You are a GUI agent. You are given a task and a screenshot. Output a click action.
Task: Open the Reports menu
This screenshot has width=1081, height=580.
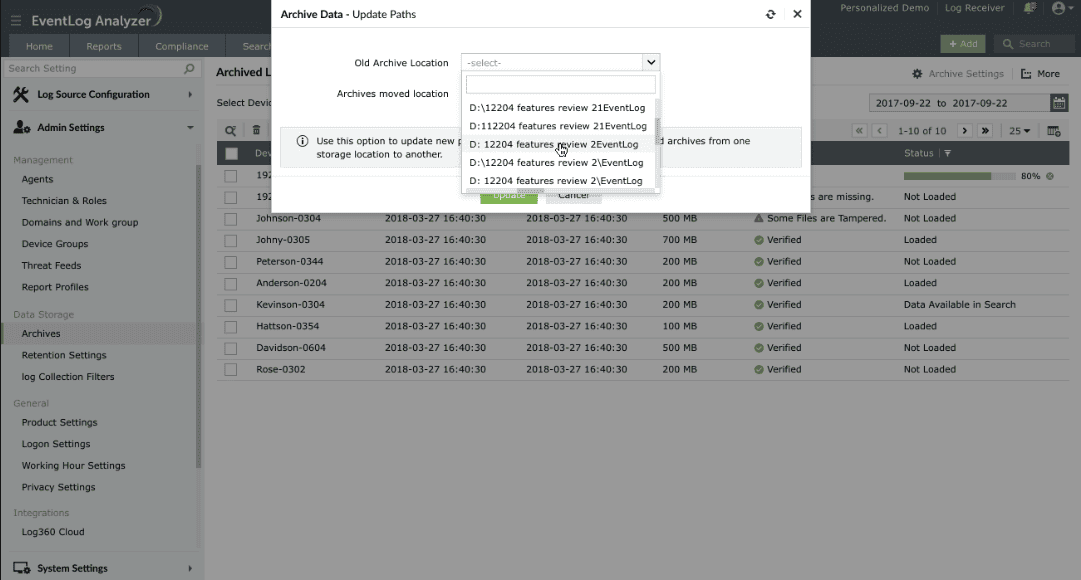103,45
